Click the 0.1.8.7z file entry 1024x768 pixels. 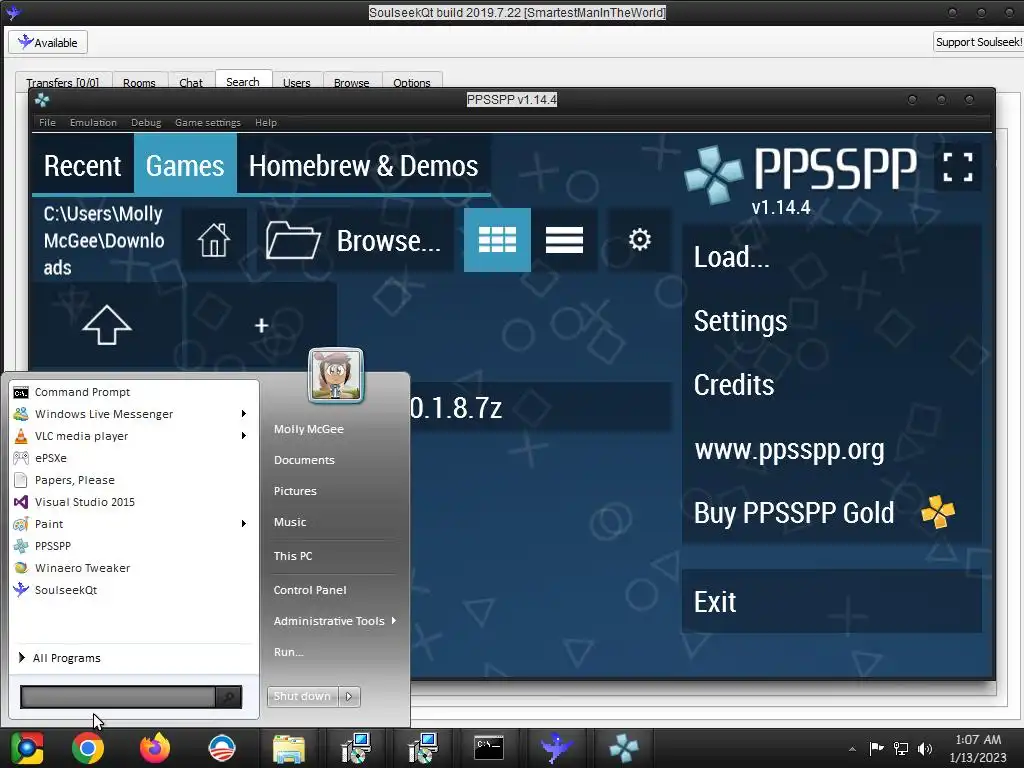[541, 408]
